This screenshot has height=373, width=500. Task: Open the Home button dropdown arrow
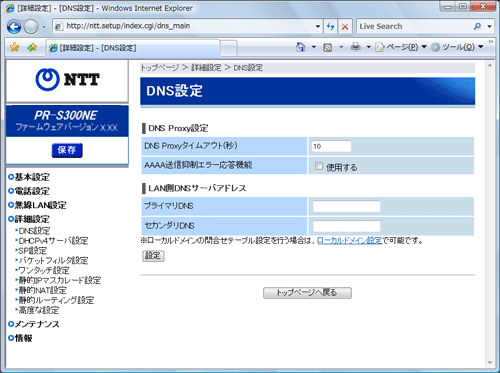pyautogui.click(x=314, y=47)
